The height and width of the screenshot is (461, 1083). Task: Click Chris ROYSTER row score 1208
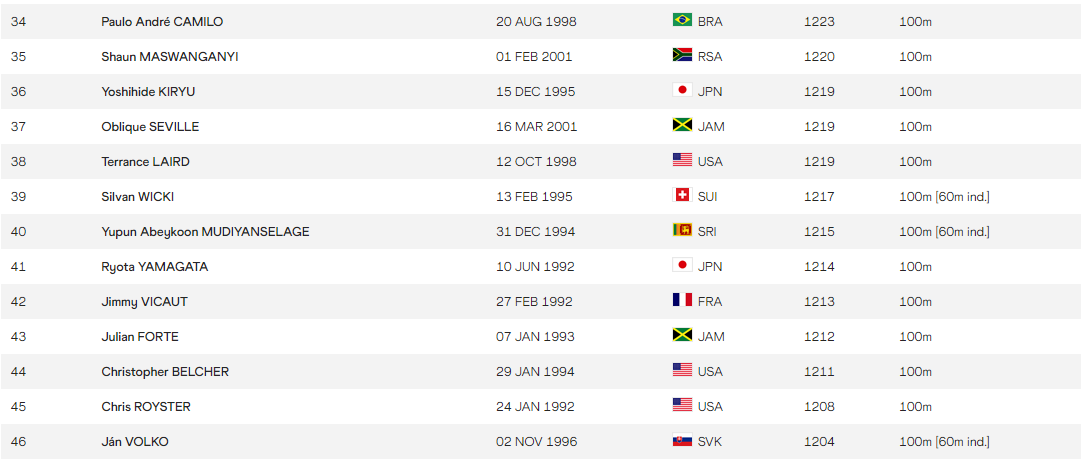coord(819,407)
